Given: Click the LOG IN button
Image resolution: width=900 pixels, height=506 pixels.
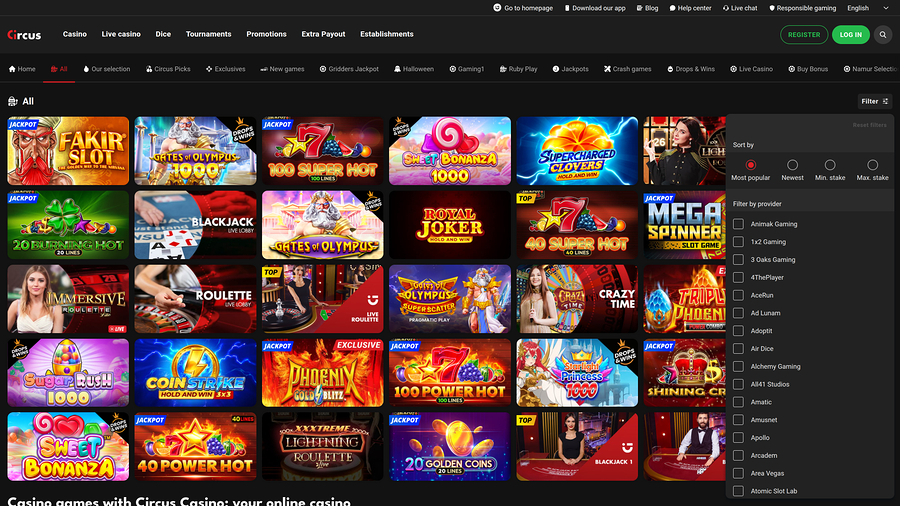Looking at the screenshot, I should click(x=851, y=35).
